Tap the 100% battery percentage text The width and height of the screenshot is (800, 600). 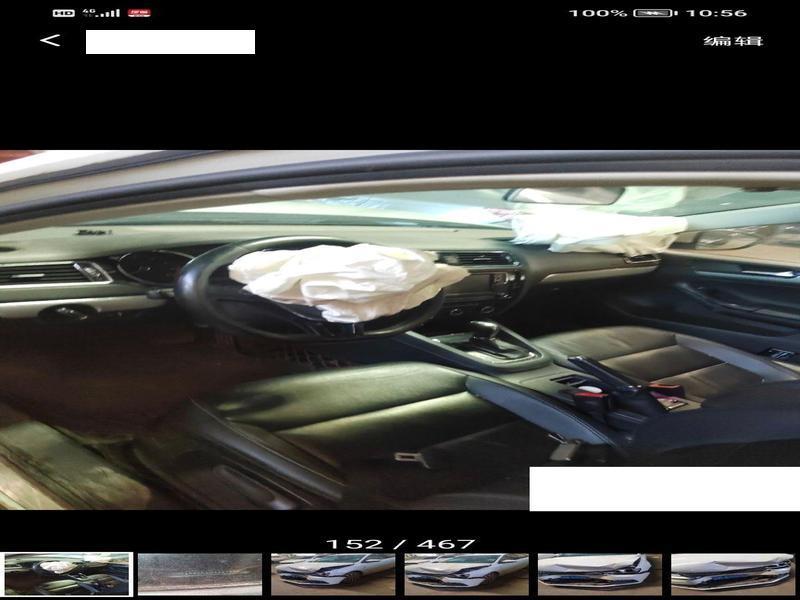pos(598,13)
